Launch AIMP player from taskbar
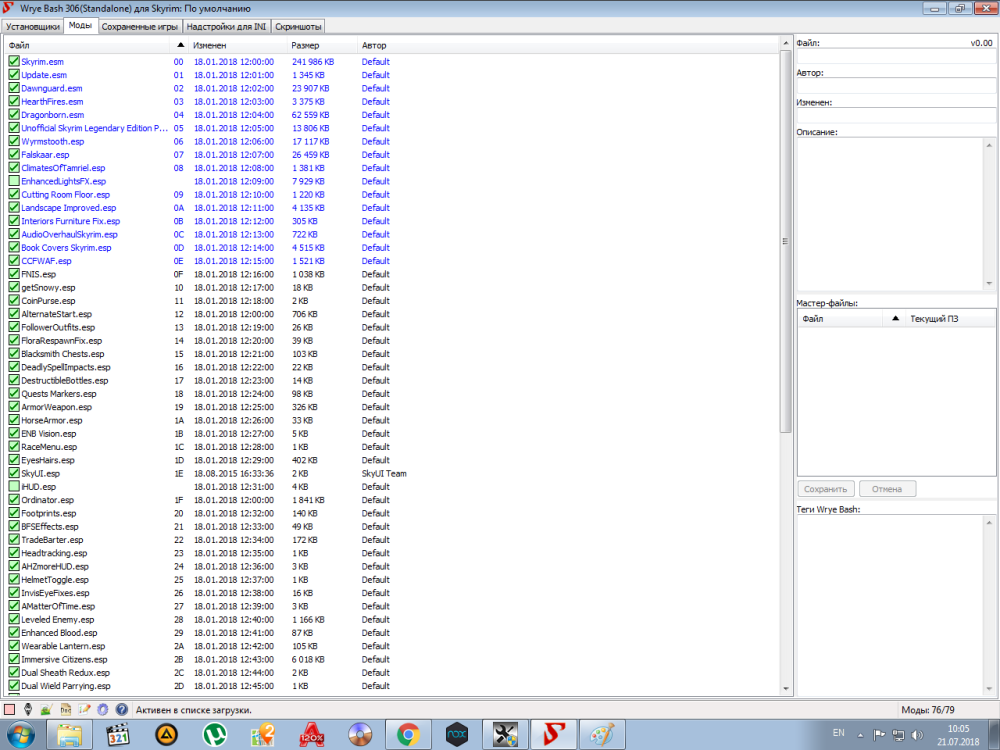 [166, 735]
